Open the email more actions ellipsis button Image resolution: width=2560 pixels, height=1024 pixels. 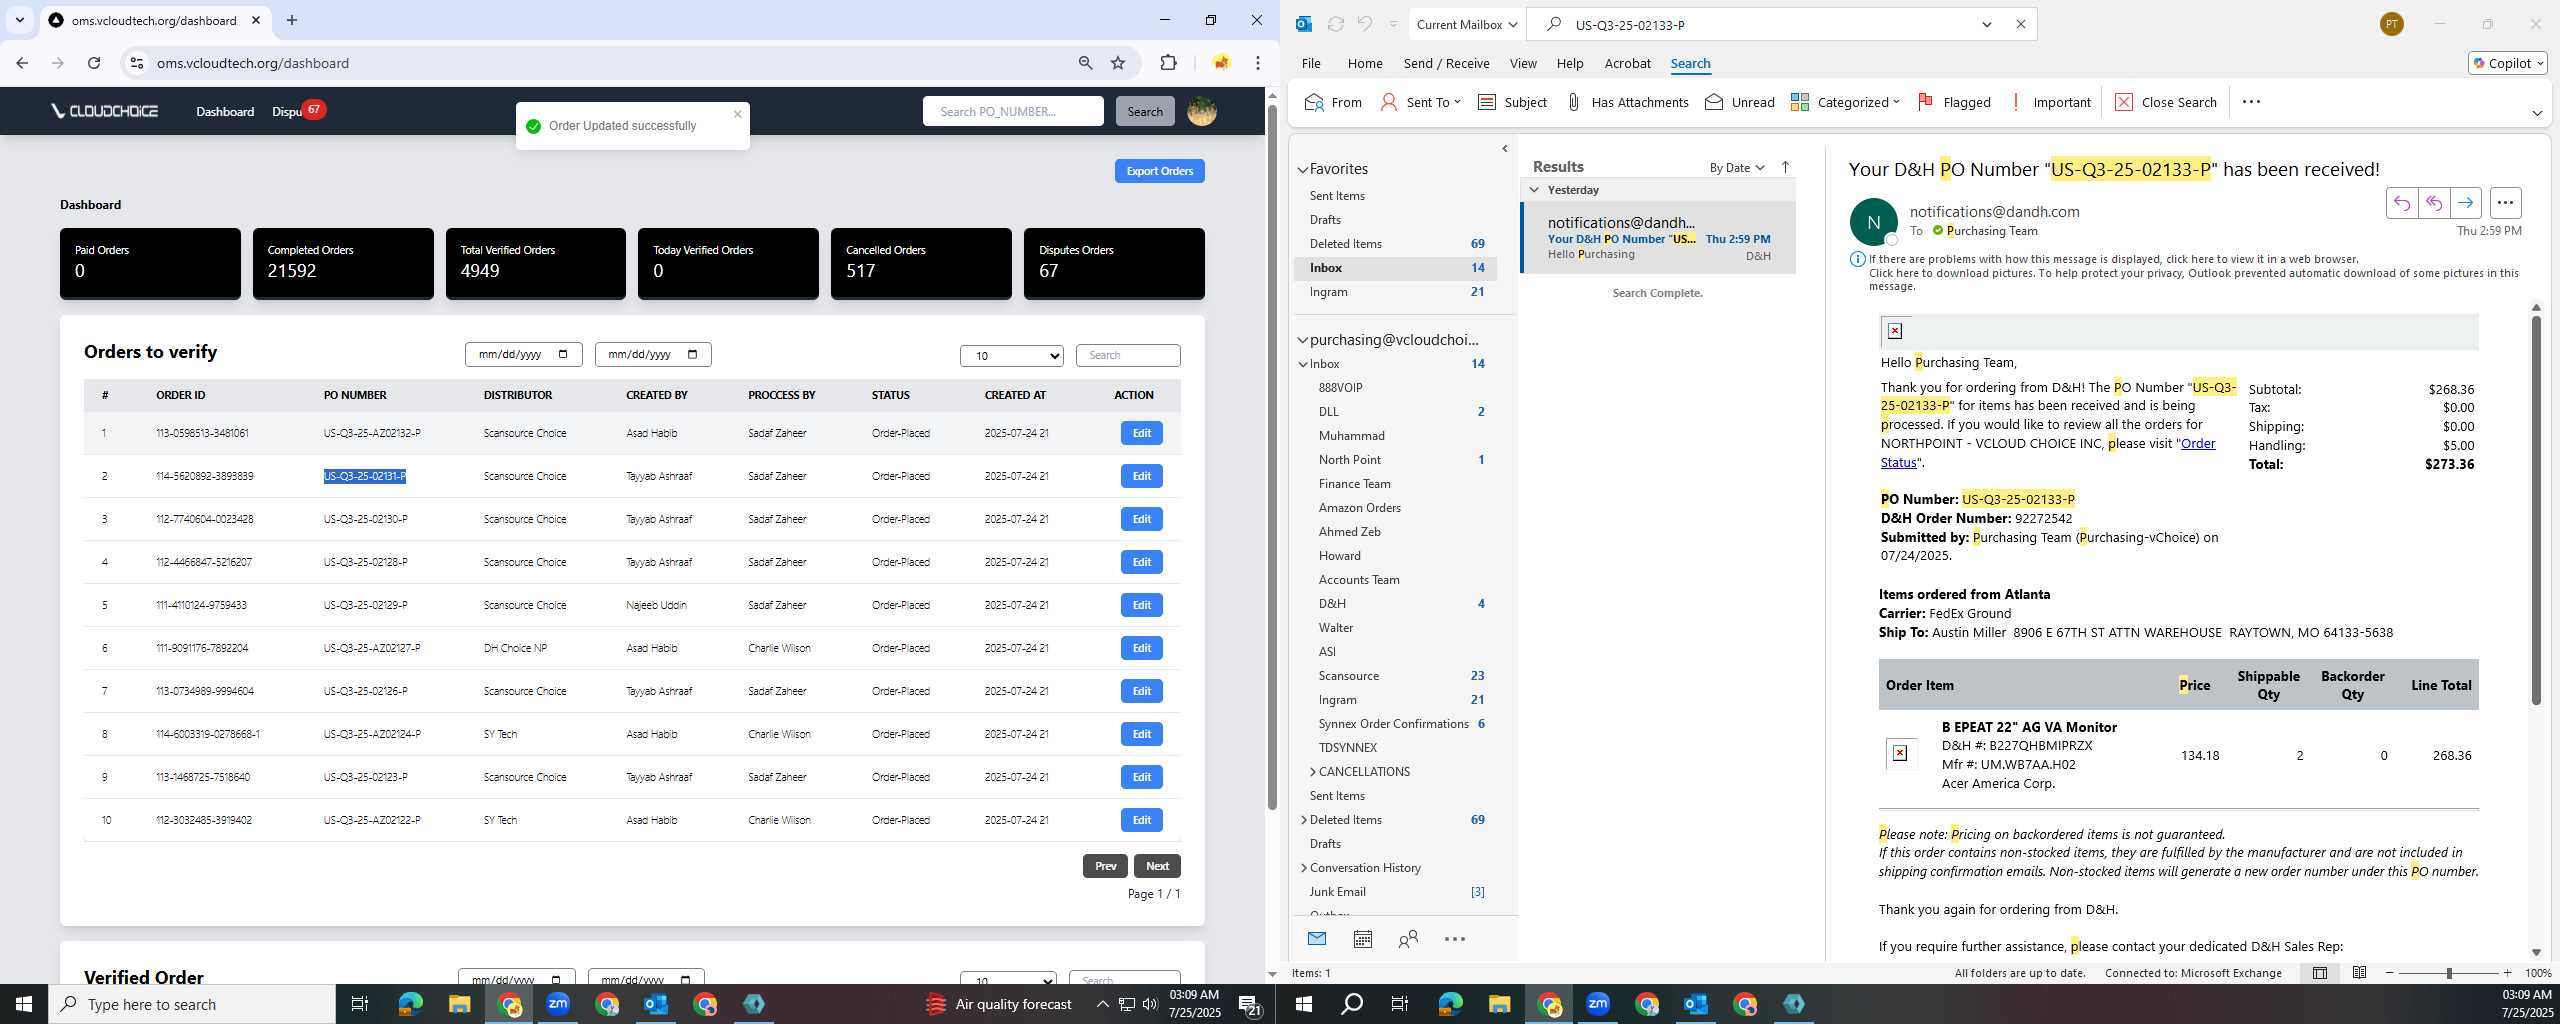tap(2505, 203)
